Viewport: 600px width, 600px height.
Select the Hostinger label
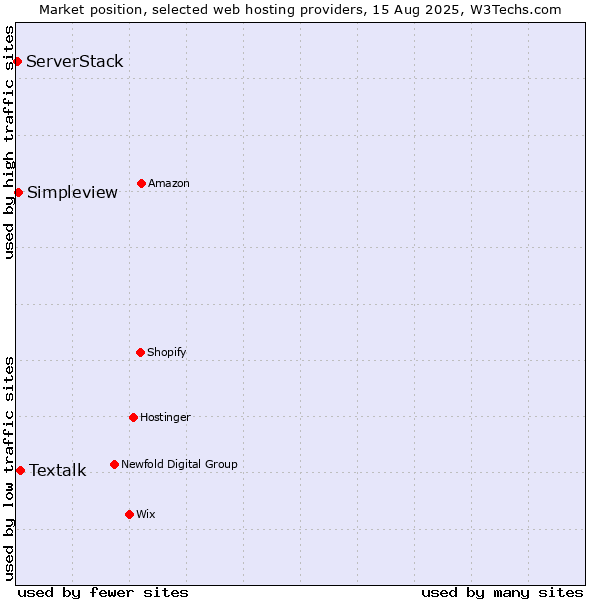(x=165, y=417)
